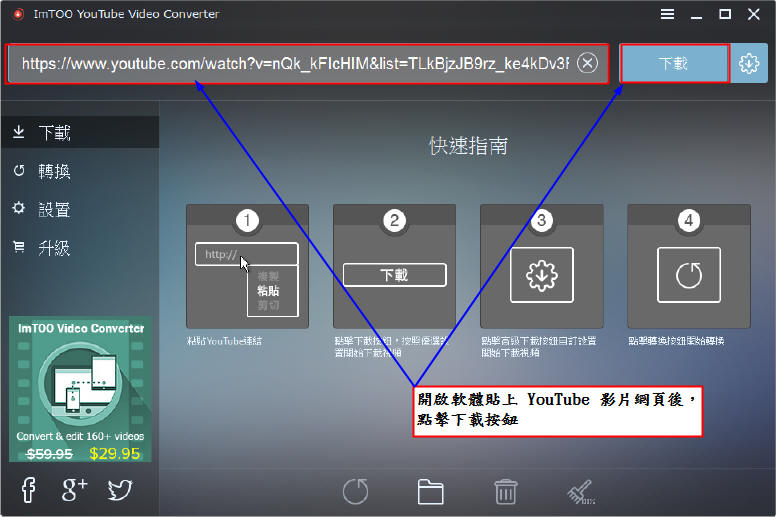Click the Google Plus icon
This screenshot has width=776, height=517.
[74, 489]
